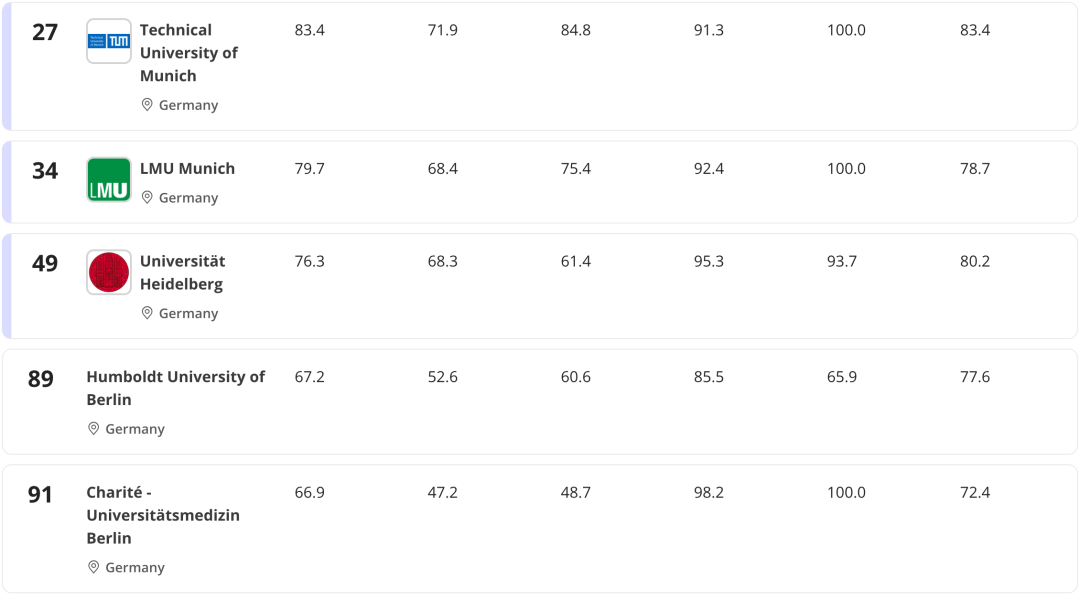Click location pin icon under Charité
This screenshot has width=1080, height=599.
94,567
